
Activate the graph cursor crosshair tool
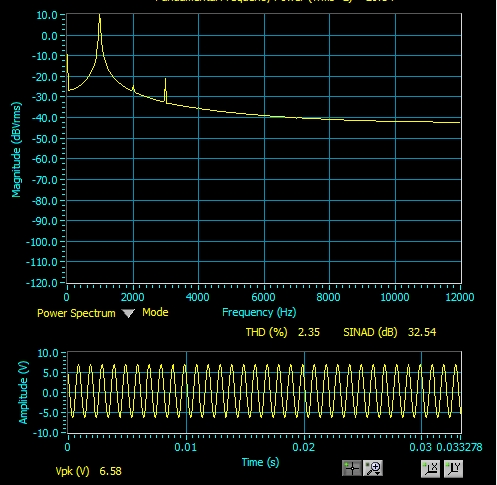pyautogui.click(x=352, y=468)
